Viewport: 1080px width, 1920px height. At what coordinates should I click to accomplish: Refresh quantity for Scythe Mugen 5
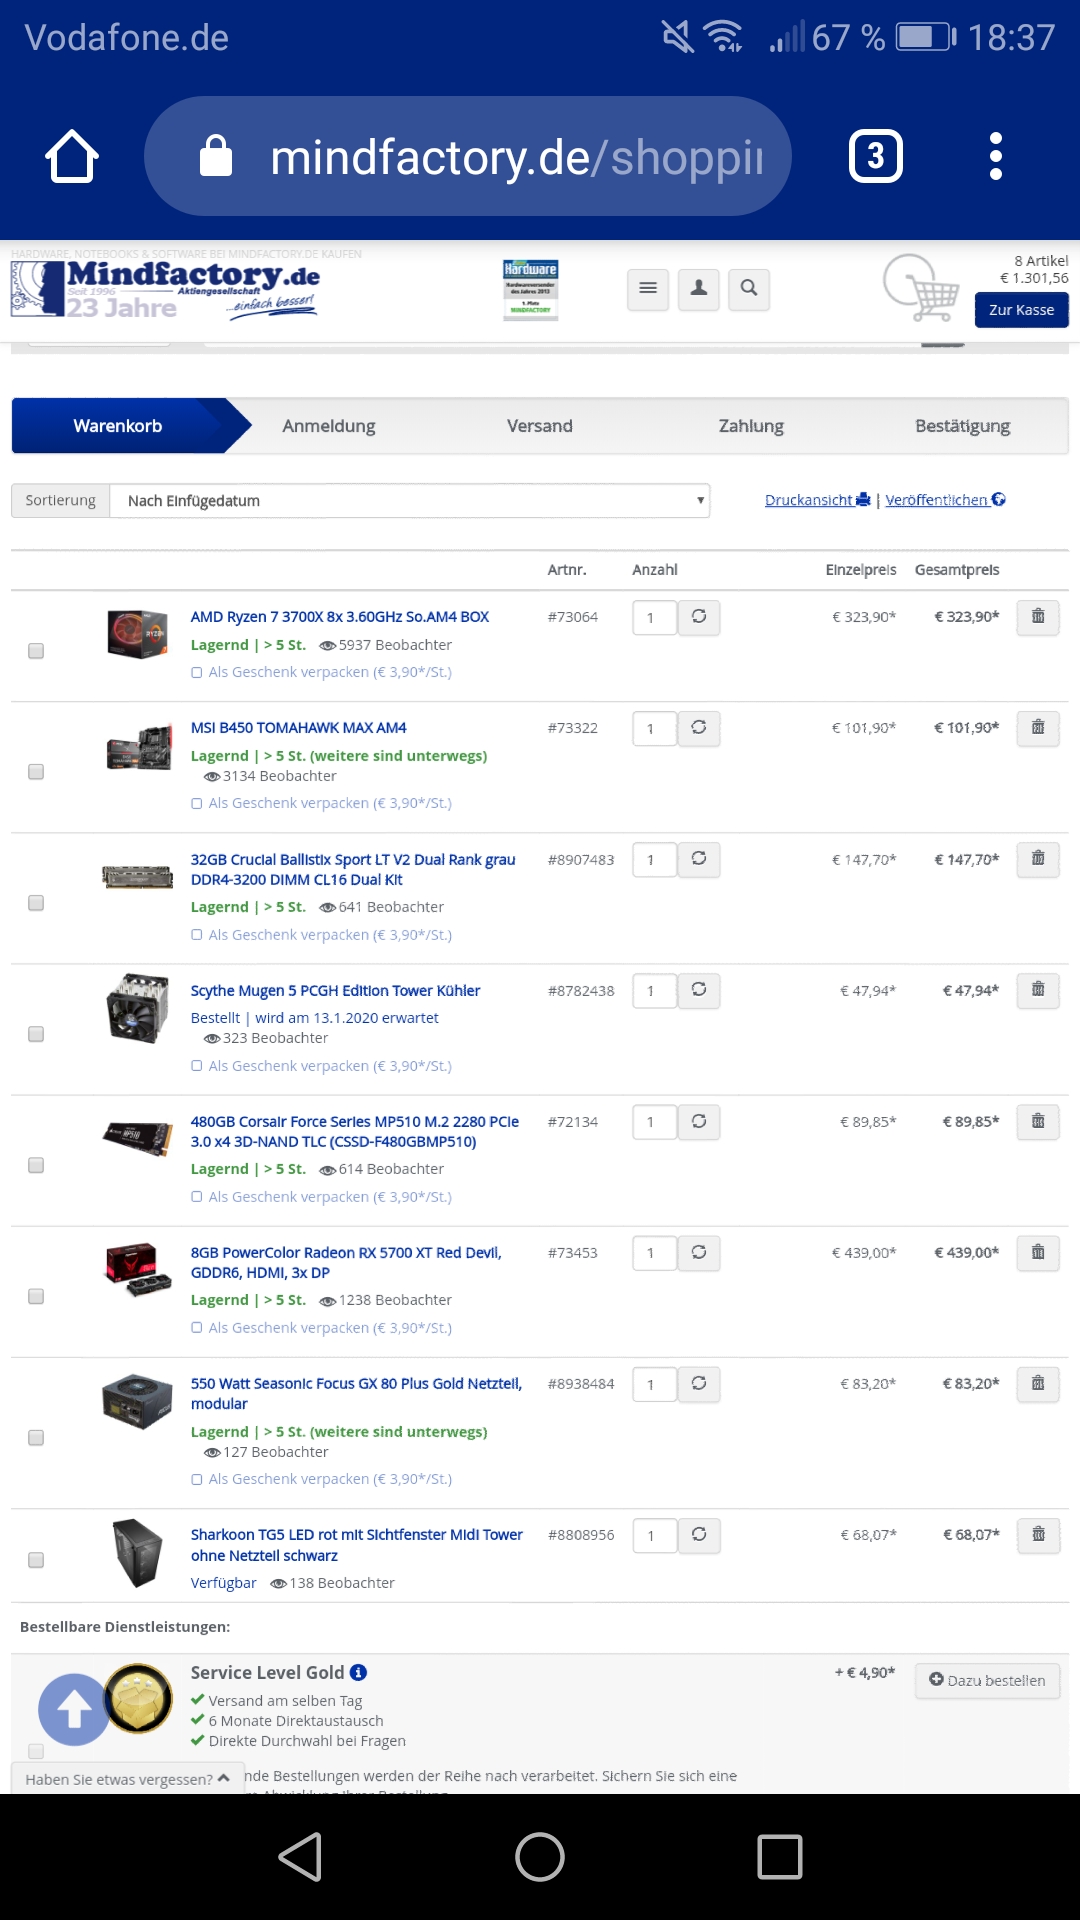point(699,990)
